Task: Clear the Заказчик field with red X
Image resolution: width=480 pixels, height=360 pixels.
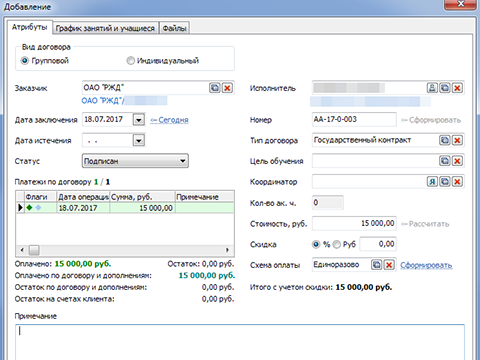Action: pos(227,88)
